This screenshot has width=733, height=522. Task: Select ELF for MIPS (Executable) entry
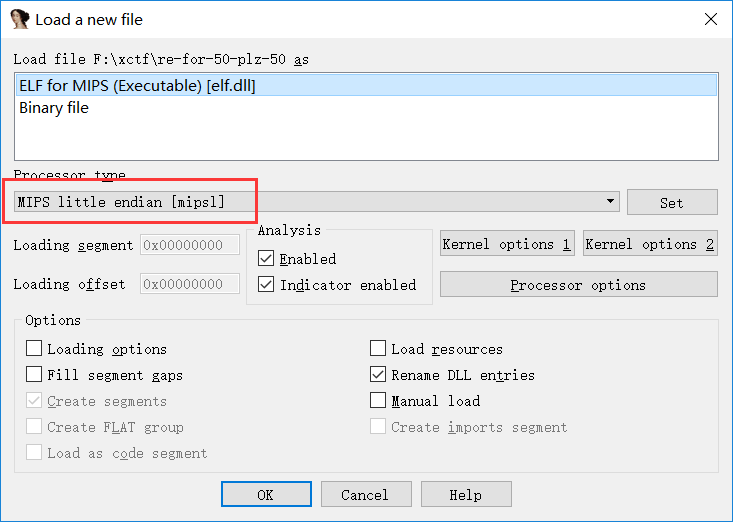[x=137, y=86]
